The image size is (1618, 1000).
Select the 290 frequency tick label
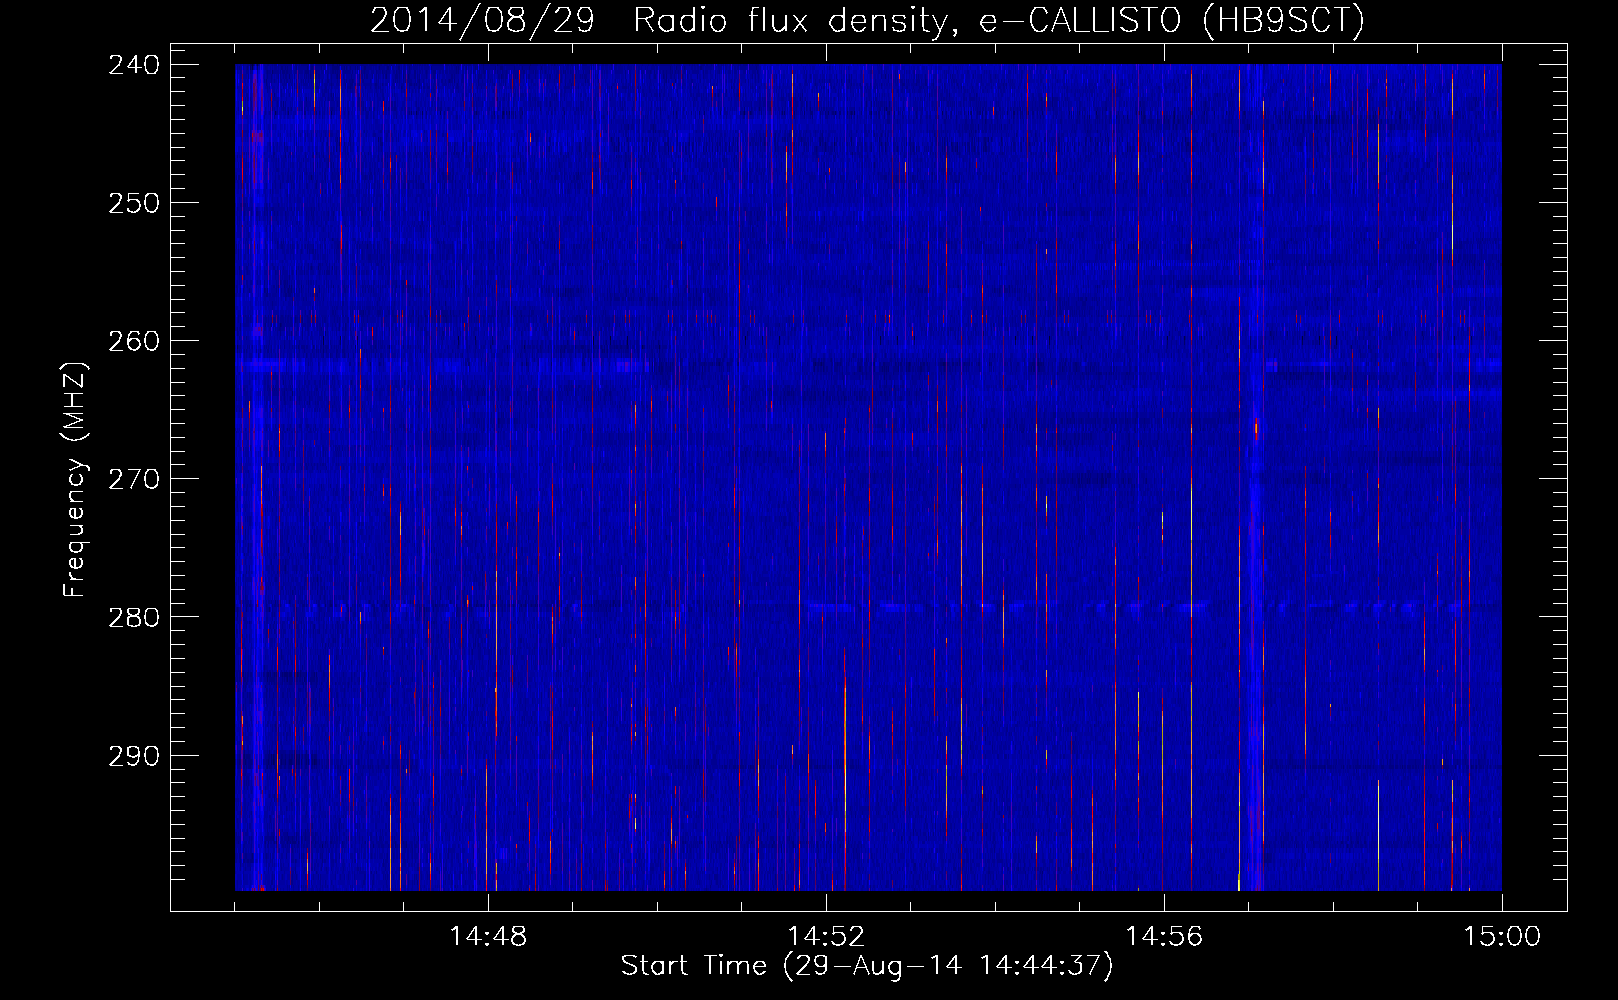click(134, 756)
